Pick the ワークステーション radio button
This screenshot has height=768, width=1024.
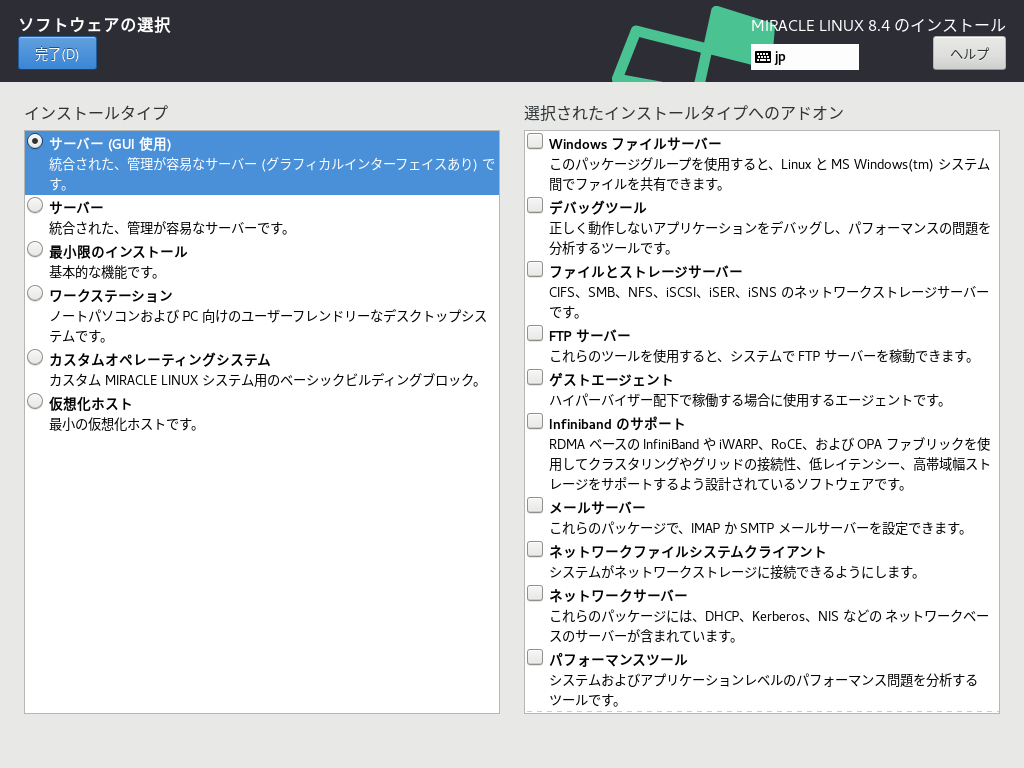click(x=35, y=294)
